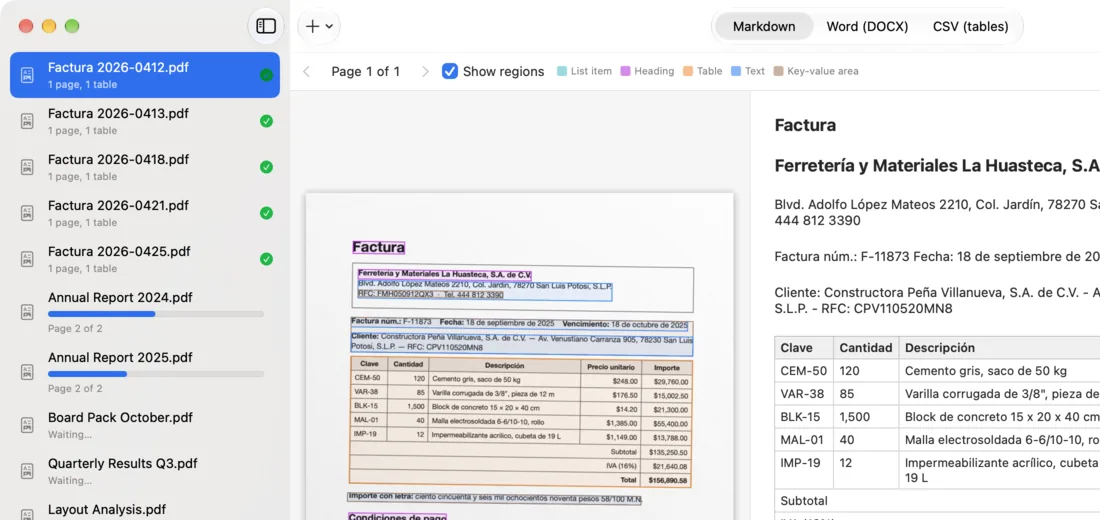Click the Clave column header
The image size is (1100, 520).
(804, 348)
